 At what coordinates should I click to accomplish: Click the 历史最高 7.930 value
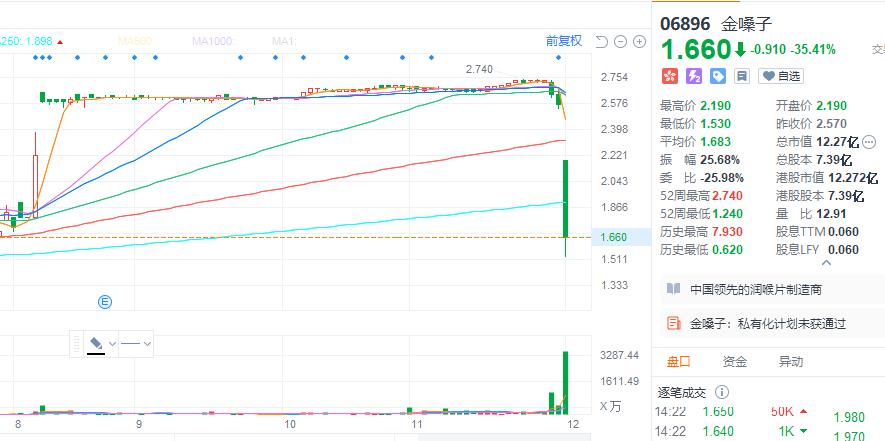coord(728,232)
